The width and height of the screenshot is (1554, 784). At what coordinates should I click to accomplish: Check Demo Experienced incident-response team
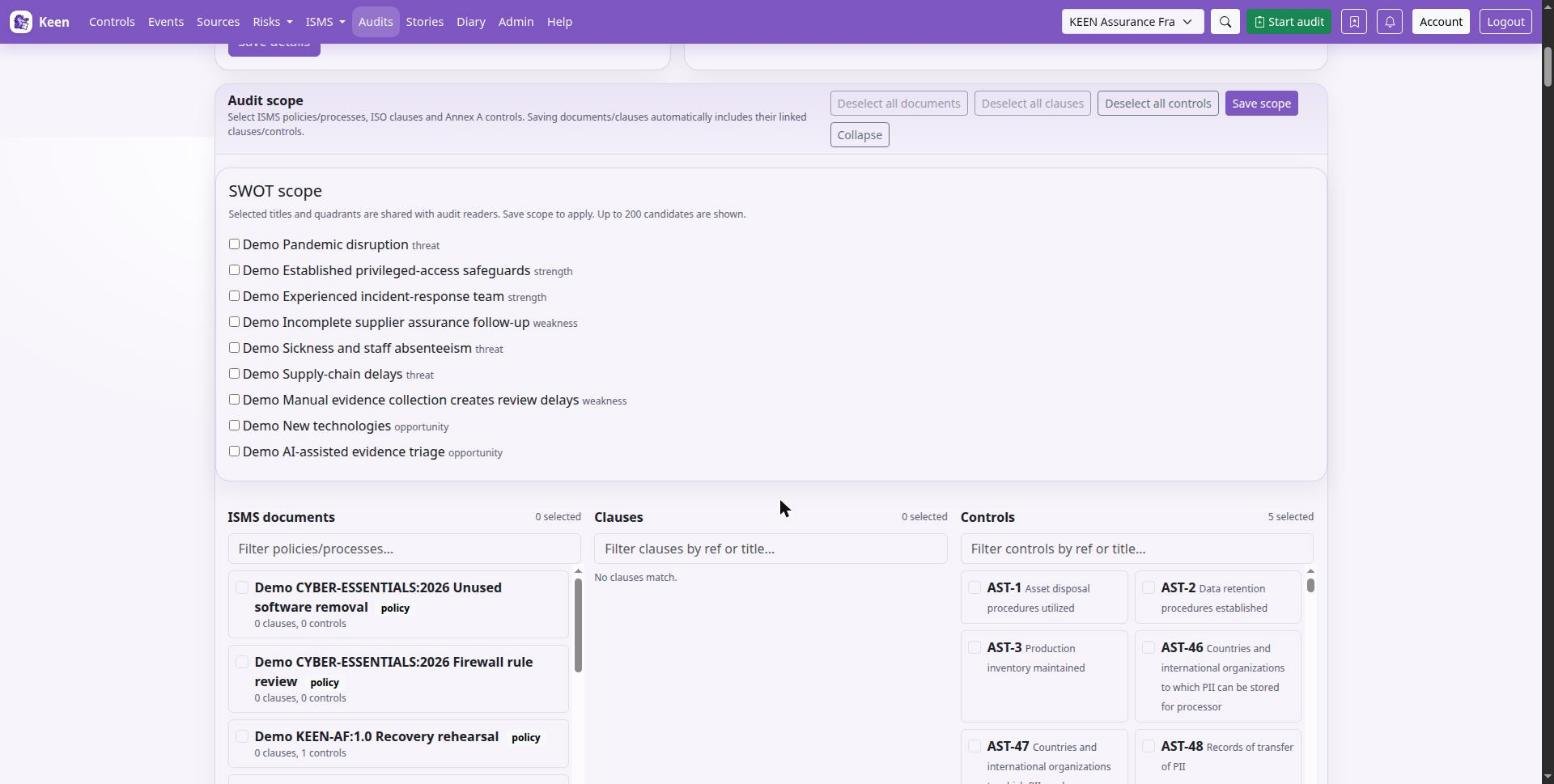[x=234, y=296]
